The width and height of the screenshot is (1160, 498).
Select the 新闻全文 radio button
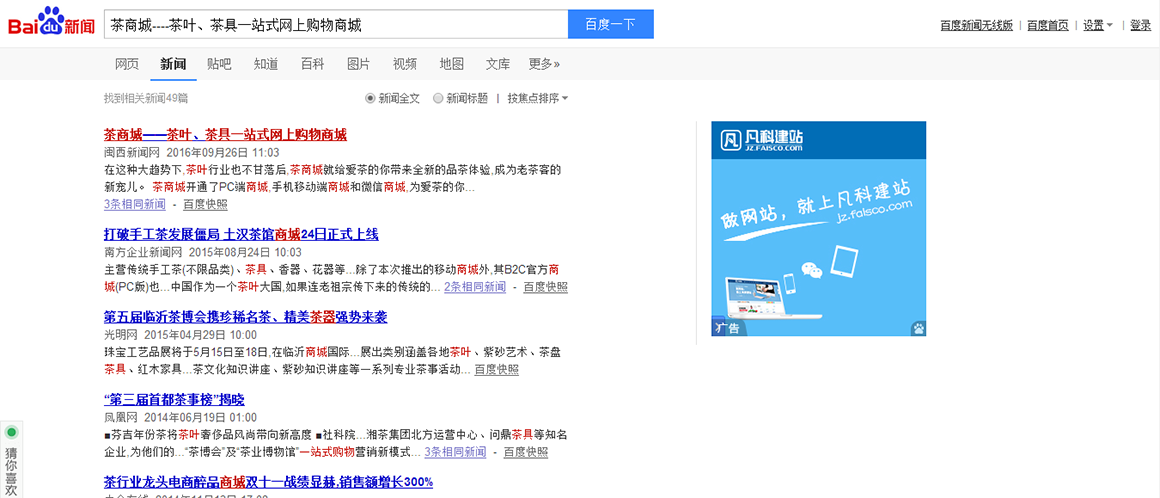click(370, 98)
